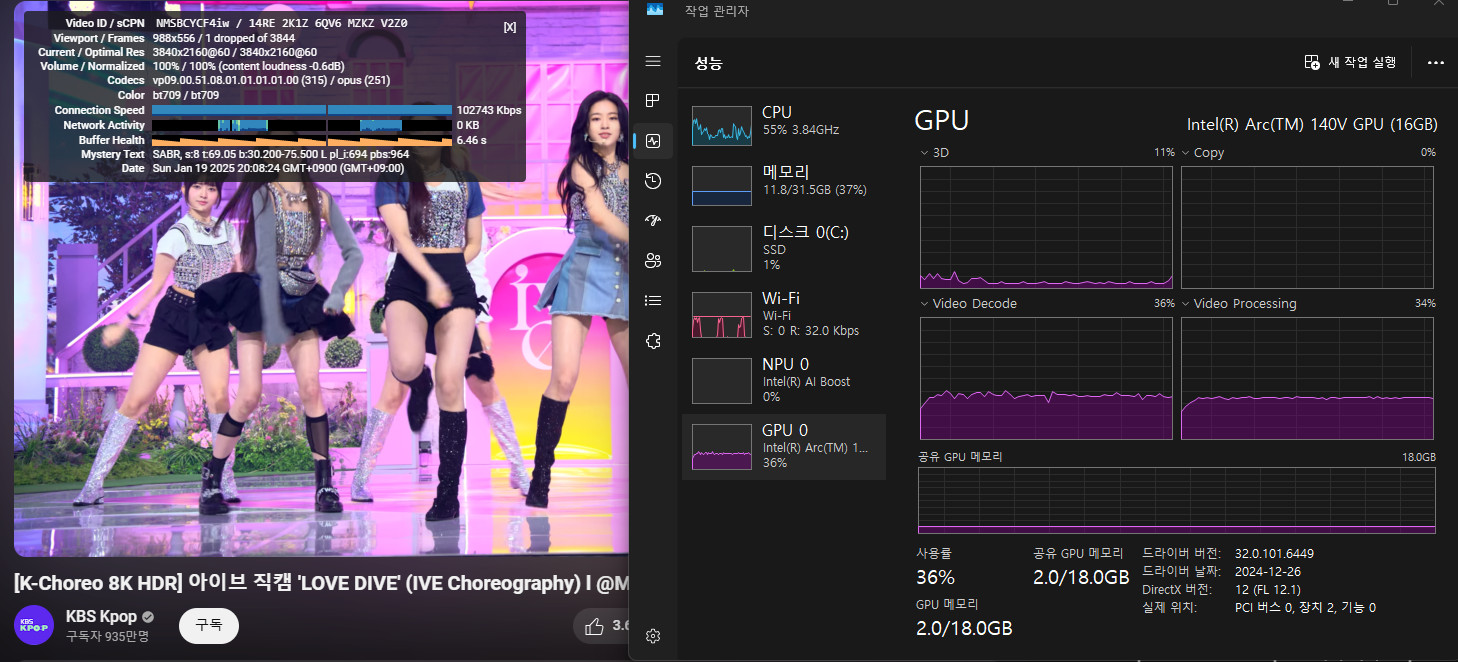Click the Date line in video stats
The width and height of the screenshot is (1458, 662).
pos(278,168)
